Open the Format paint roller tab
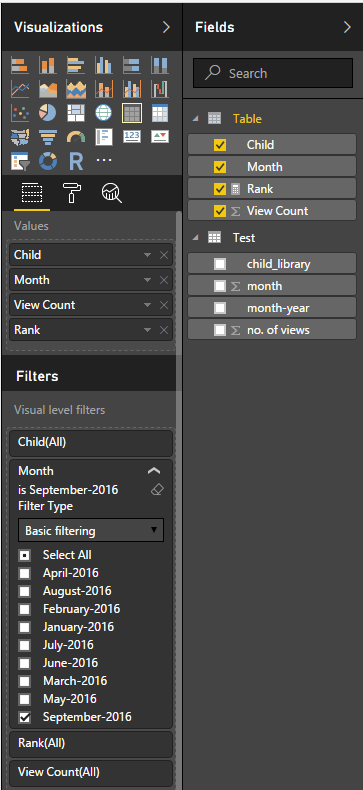Image resolution: width=363 pixels, height=790 pixels. click(72, 192)
